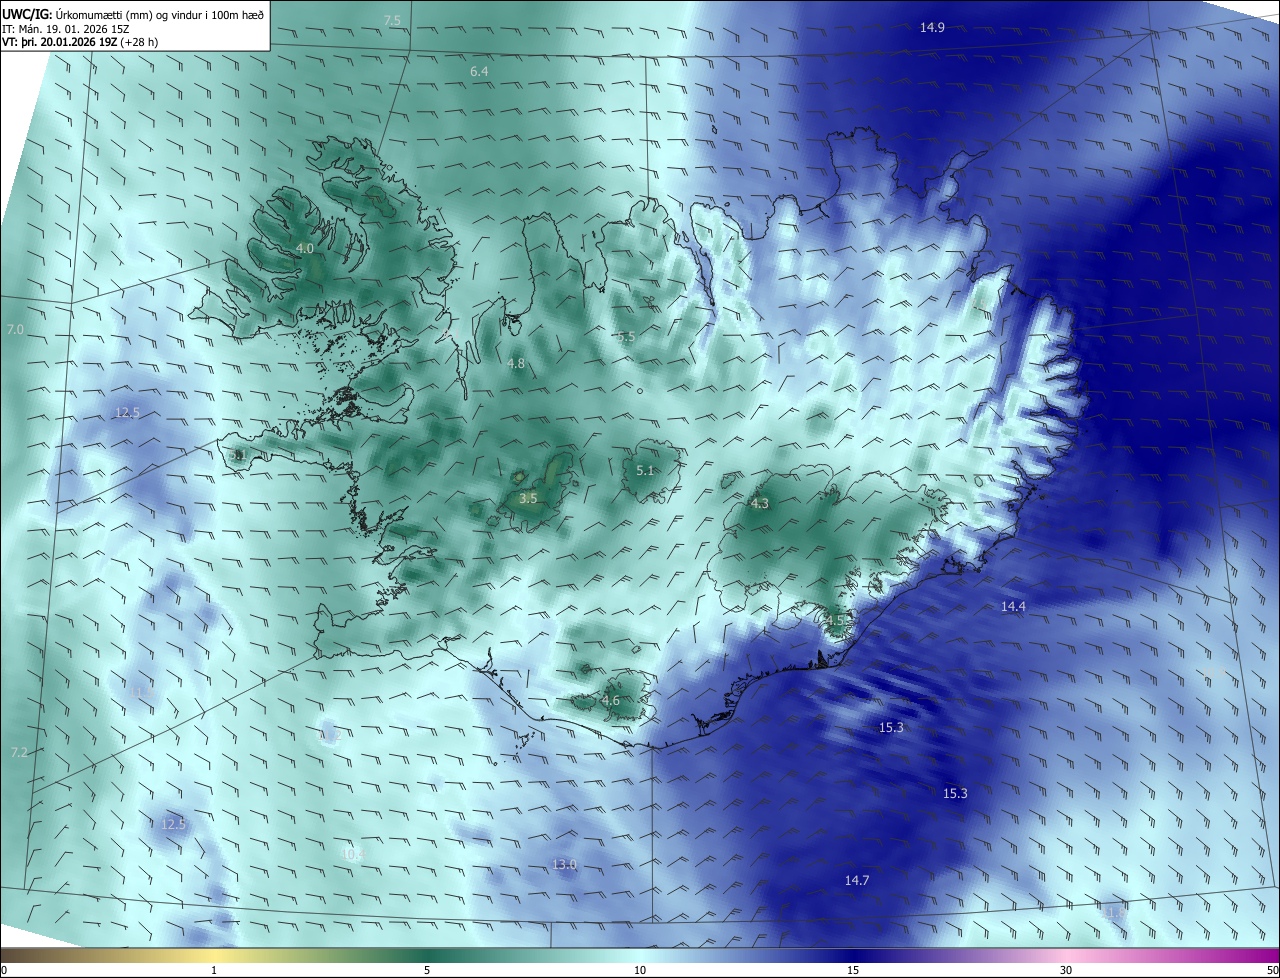Click the color scale tick labeled 0

3,970
